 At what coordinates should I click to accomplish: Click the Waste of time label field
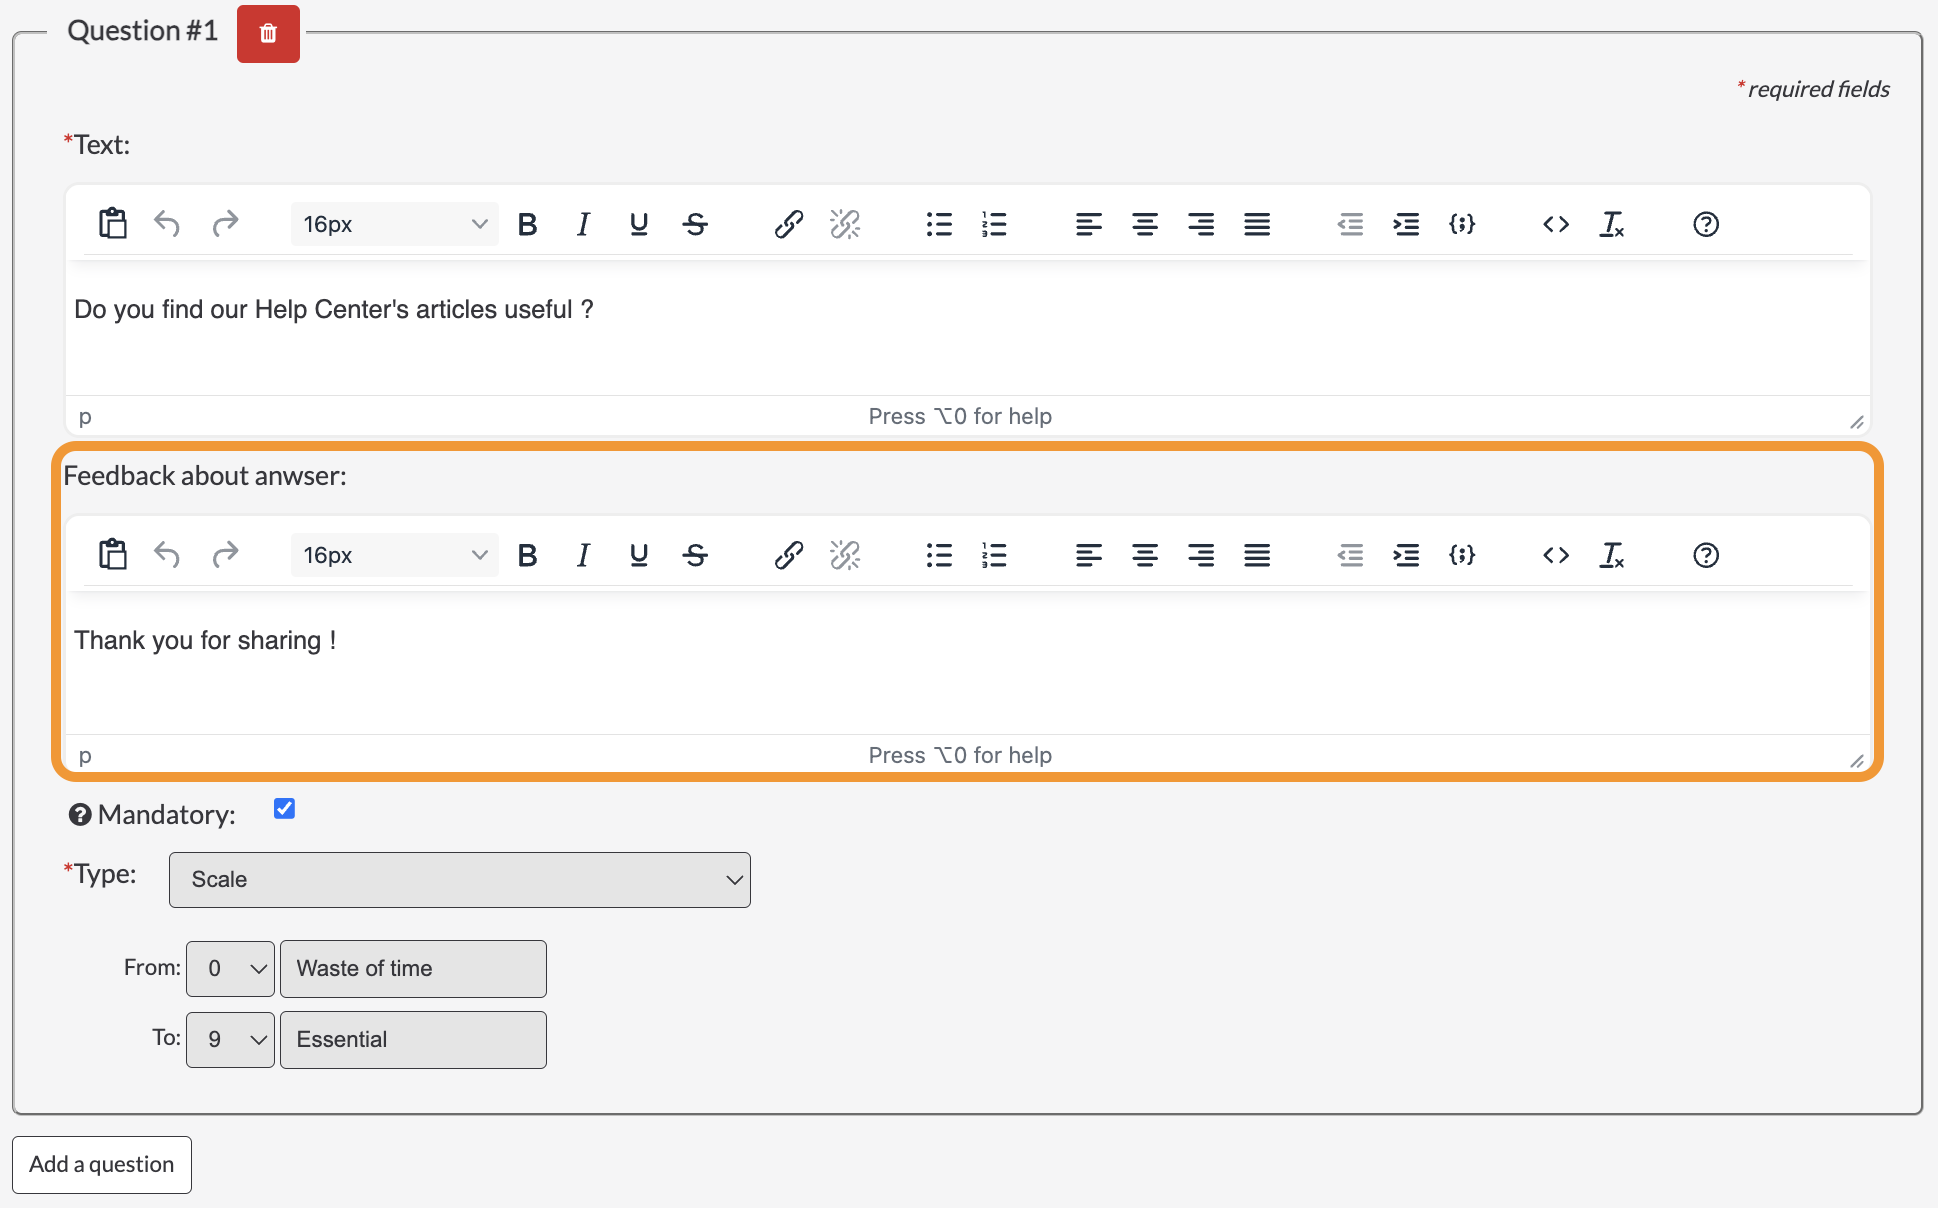click(413, 969)
